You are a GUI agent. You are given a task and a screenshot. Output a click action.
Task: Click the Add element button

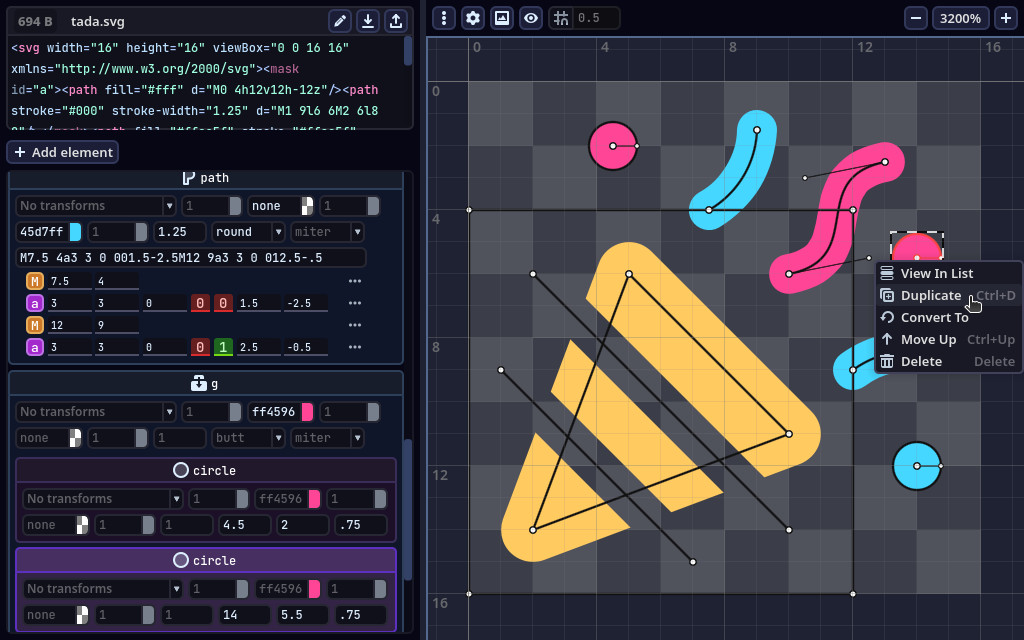(x=63, y=152)
